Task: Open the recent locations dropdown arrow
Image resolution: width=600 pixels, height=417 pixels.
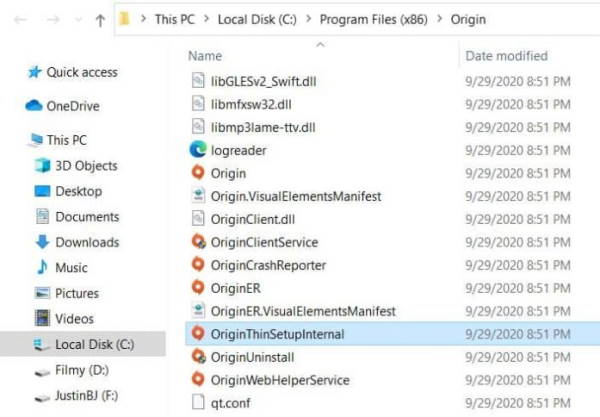Action: (78, 19)
